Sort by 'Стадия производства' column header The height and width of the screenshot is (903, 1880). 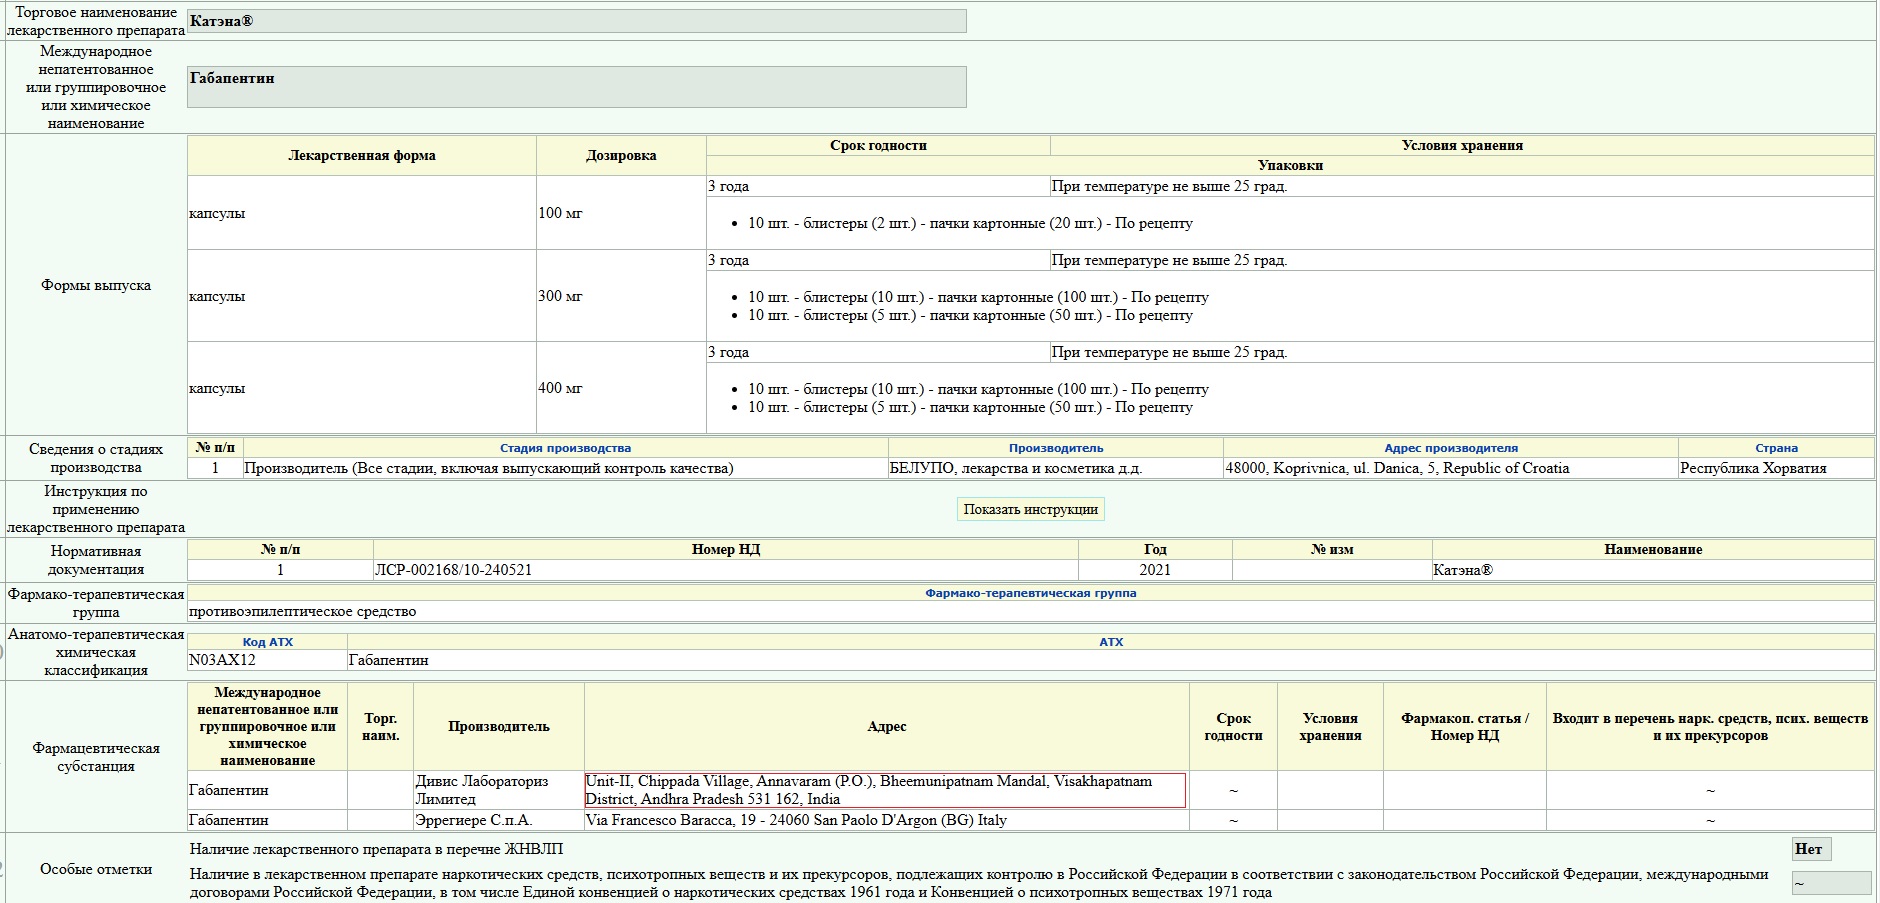(565, 448)
